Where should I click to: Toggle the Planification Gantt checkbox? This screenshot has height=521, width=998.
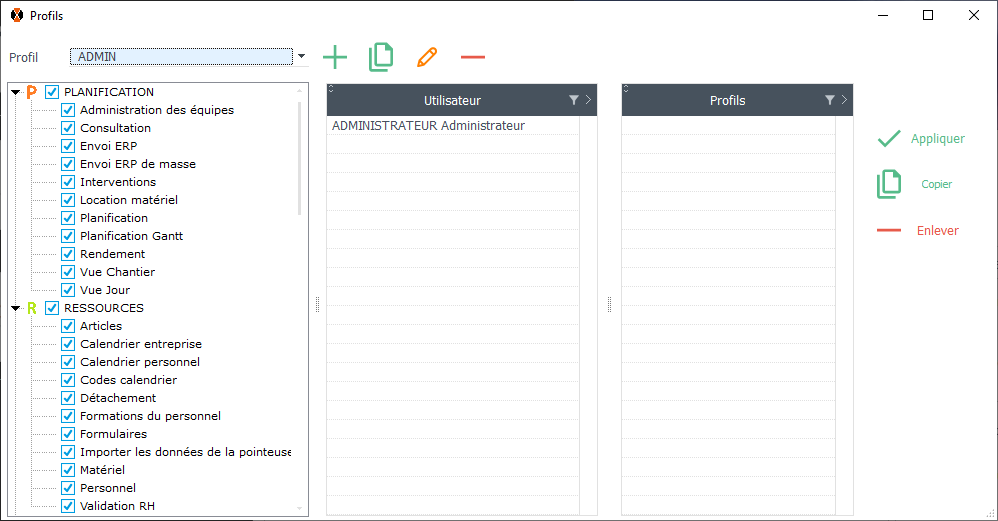coord(68,236)
